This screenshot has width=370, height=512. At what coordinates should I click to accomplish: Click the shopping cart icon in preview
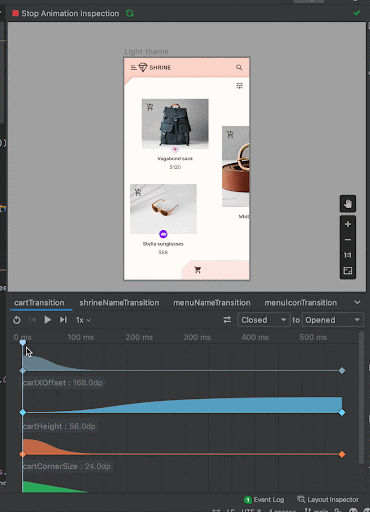[x=198, y=270]
